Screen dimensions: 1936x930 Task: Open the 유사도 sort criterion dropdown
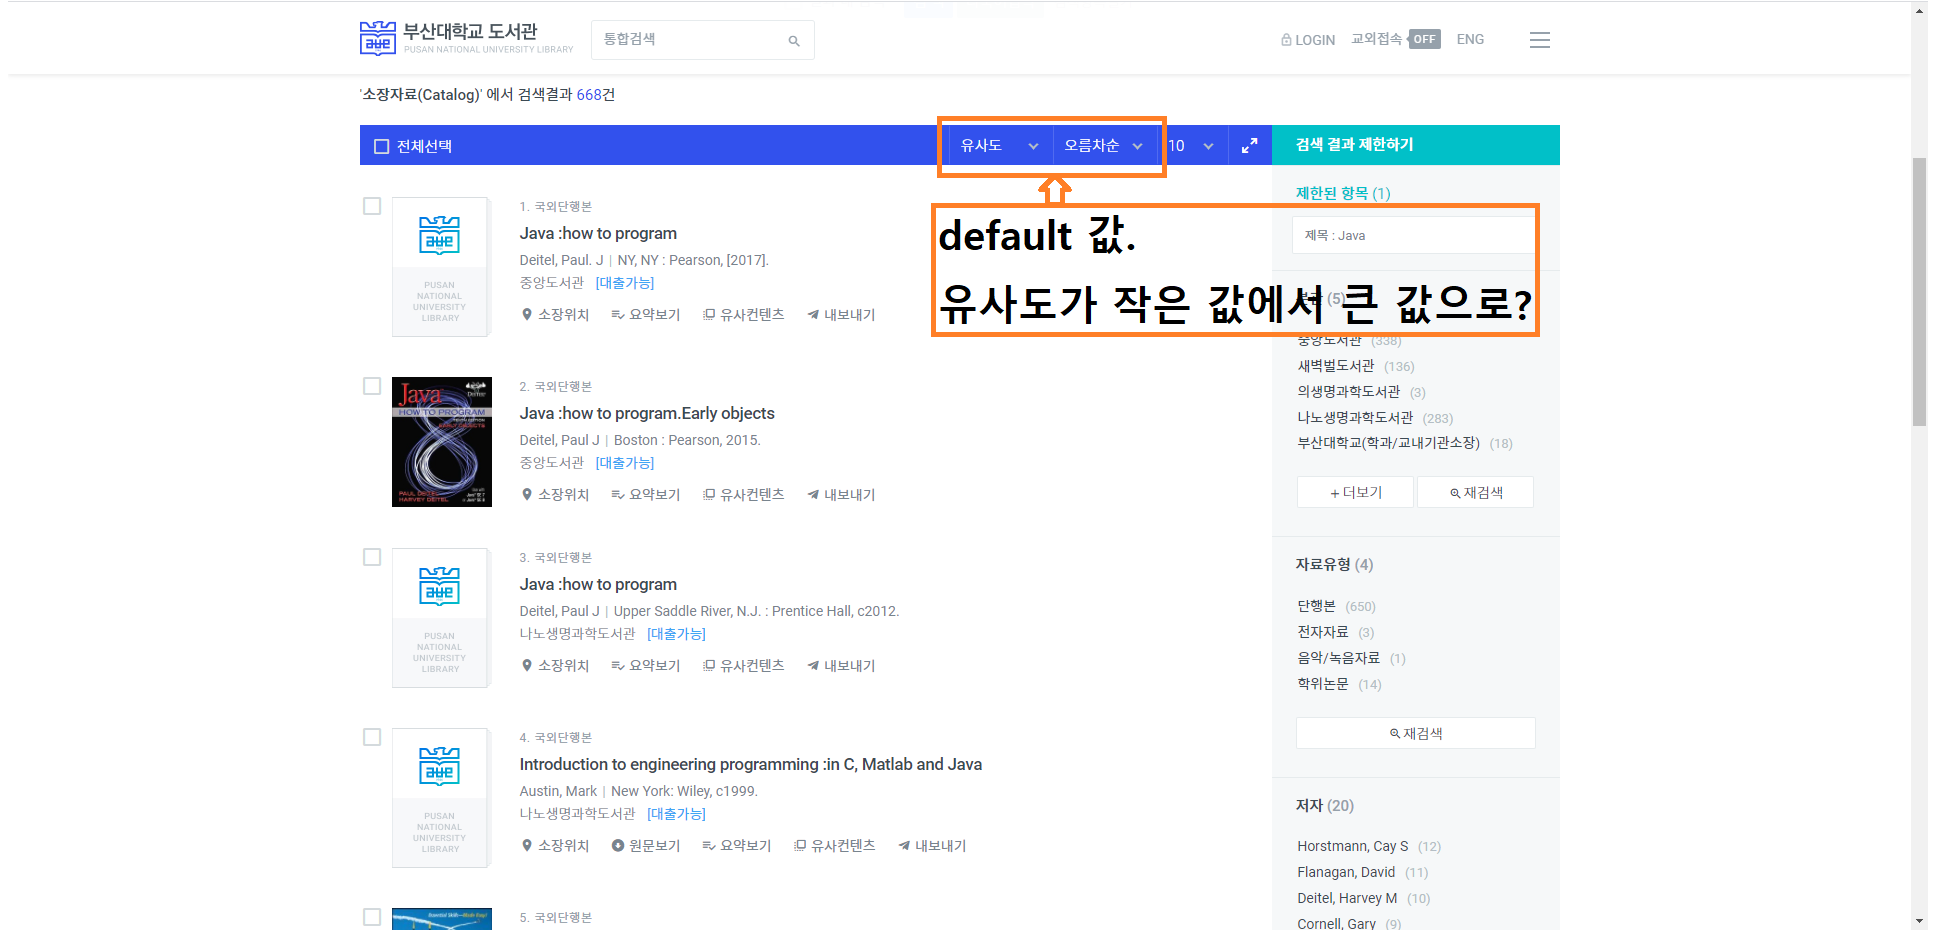998,146
